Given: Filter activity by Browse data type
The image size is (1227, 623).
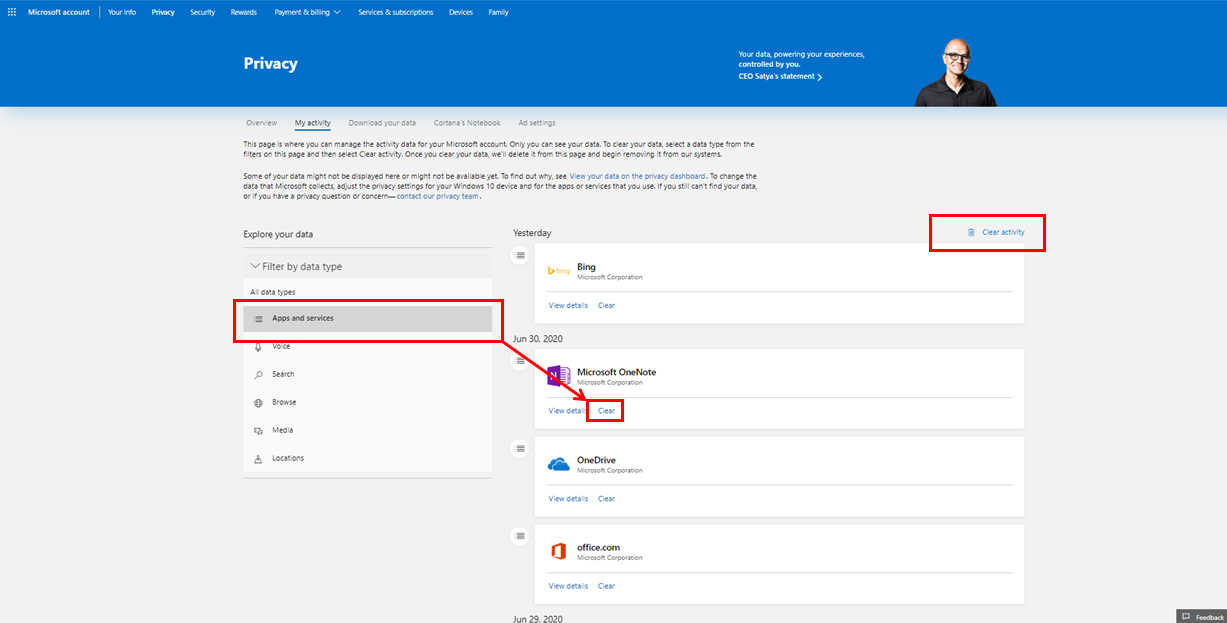Looking at the screenshot, I should coord(283,402).
